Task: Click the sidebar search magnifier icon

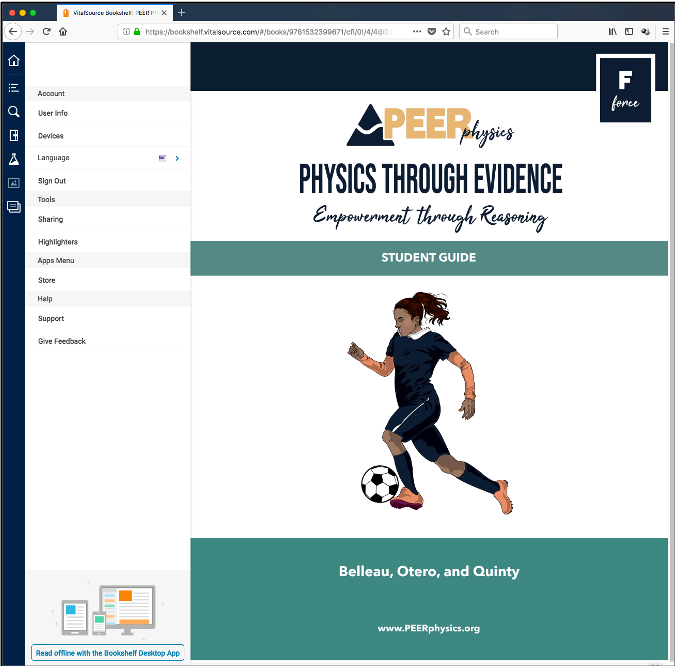Action: point(13,112)
